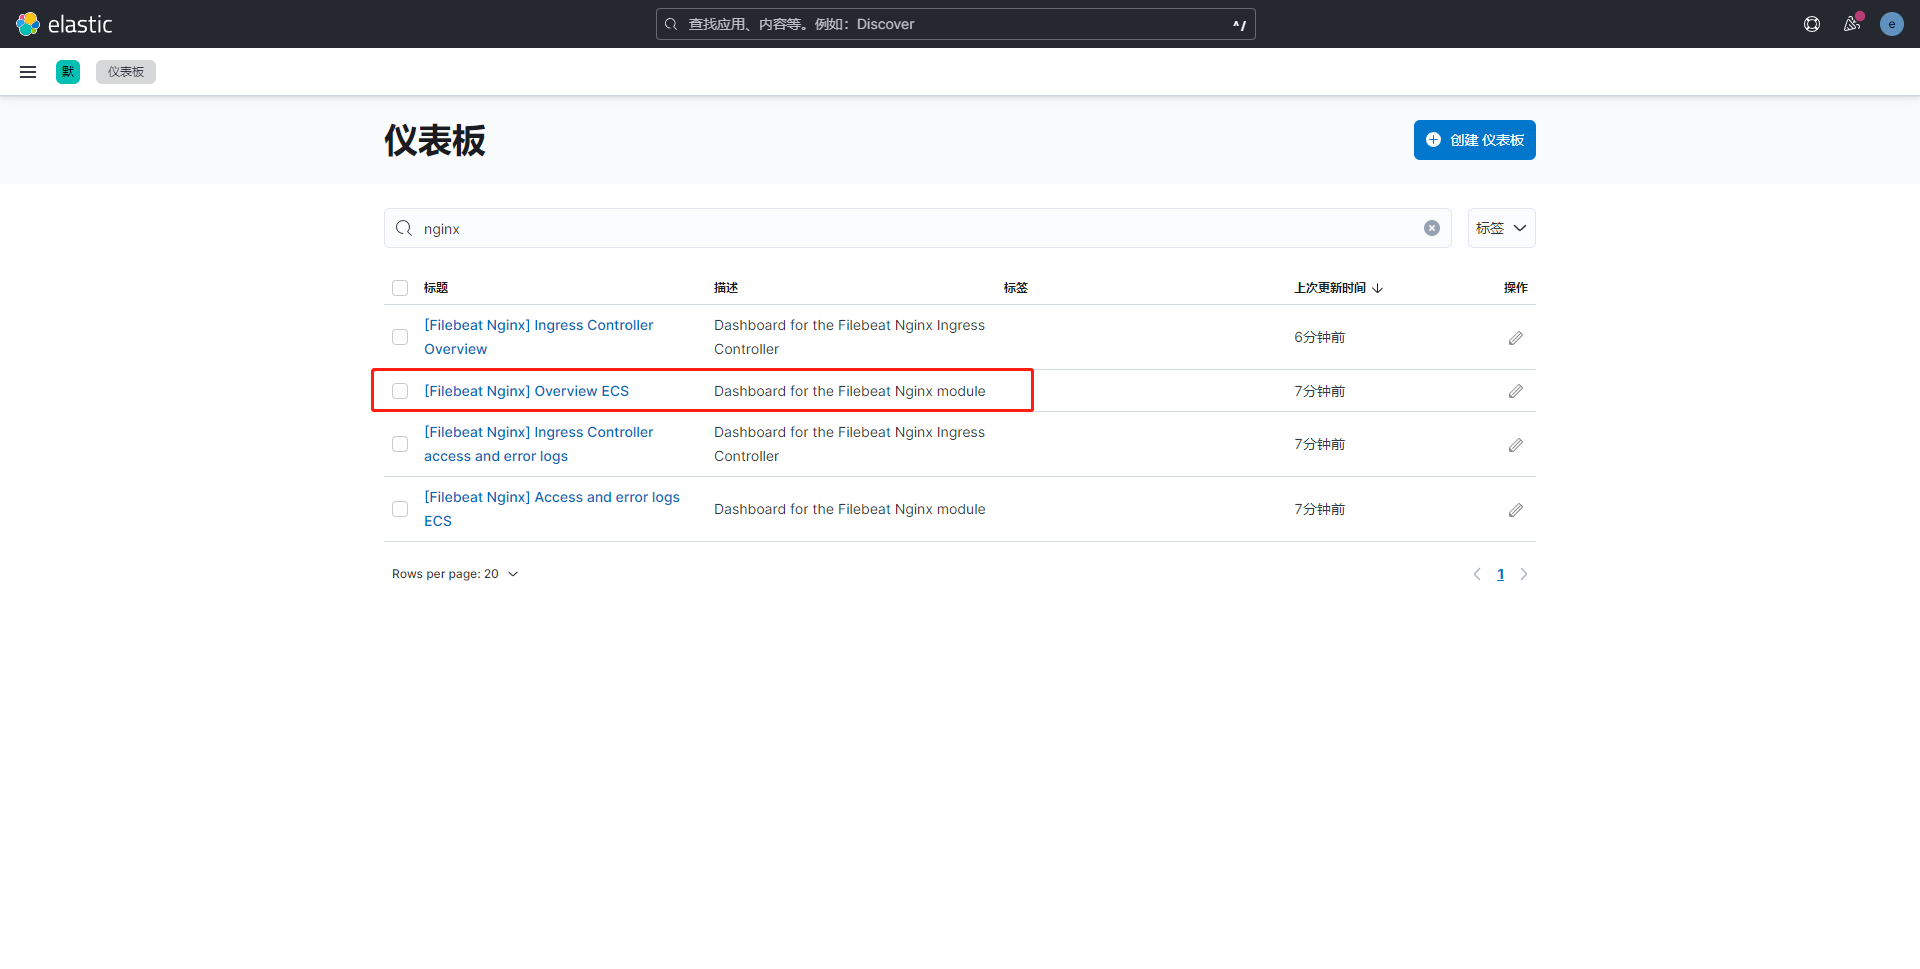Expand the 标签 tag filter dropdown
The image size is (1920, 969).
pyautogui.click(x=1500, y=228)
